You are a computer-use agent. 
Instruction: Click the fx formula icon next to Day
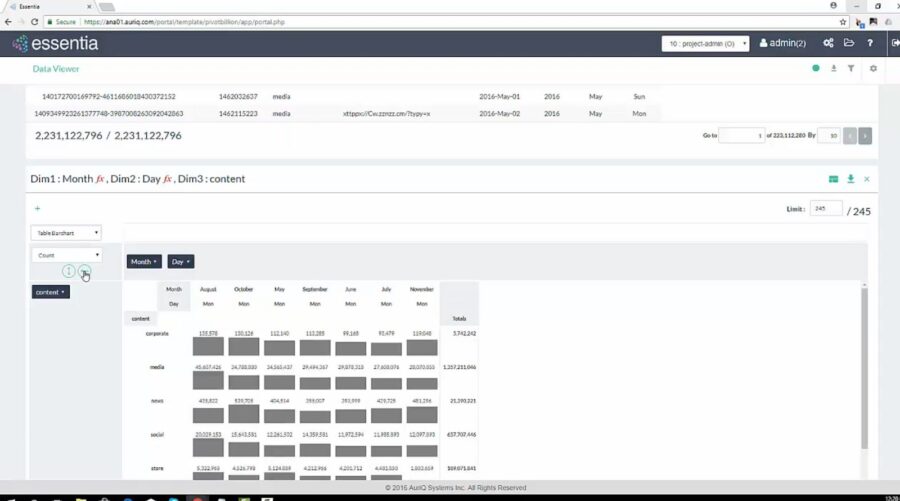click(x=168, y=179)
